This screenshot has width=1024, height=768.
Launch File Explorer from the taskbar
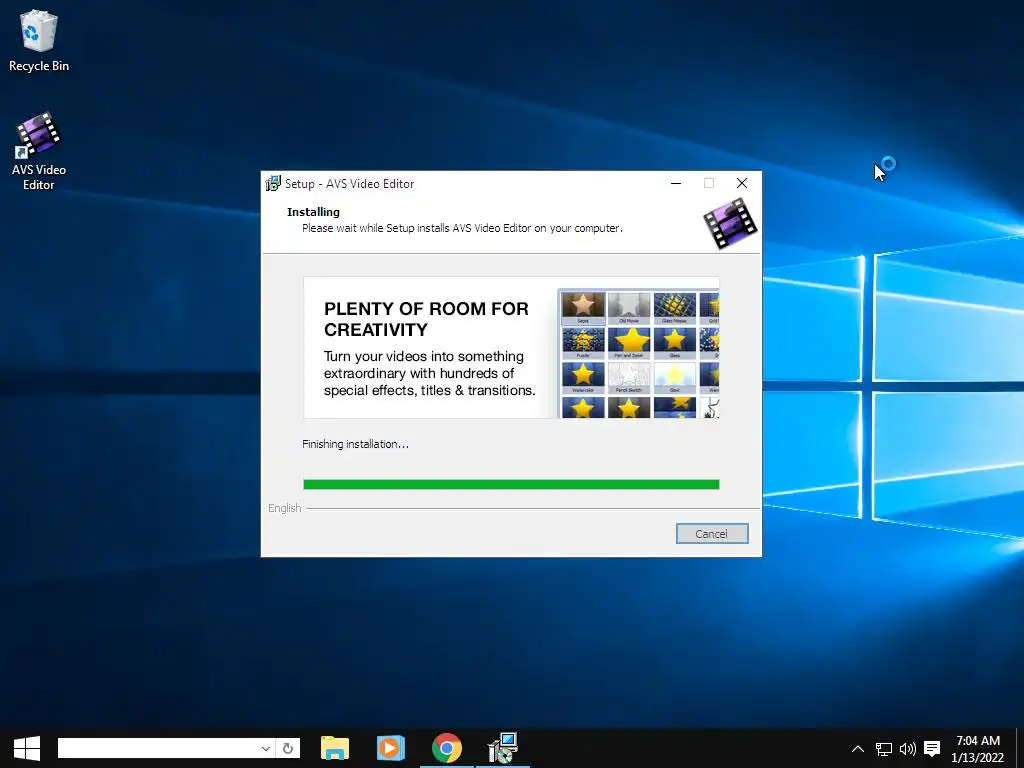pyautogui.click(x=335, y=748)
